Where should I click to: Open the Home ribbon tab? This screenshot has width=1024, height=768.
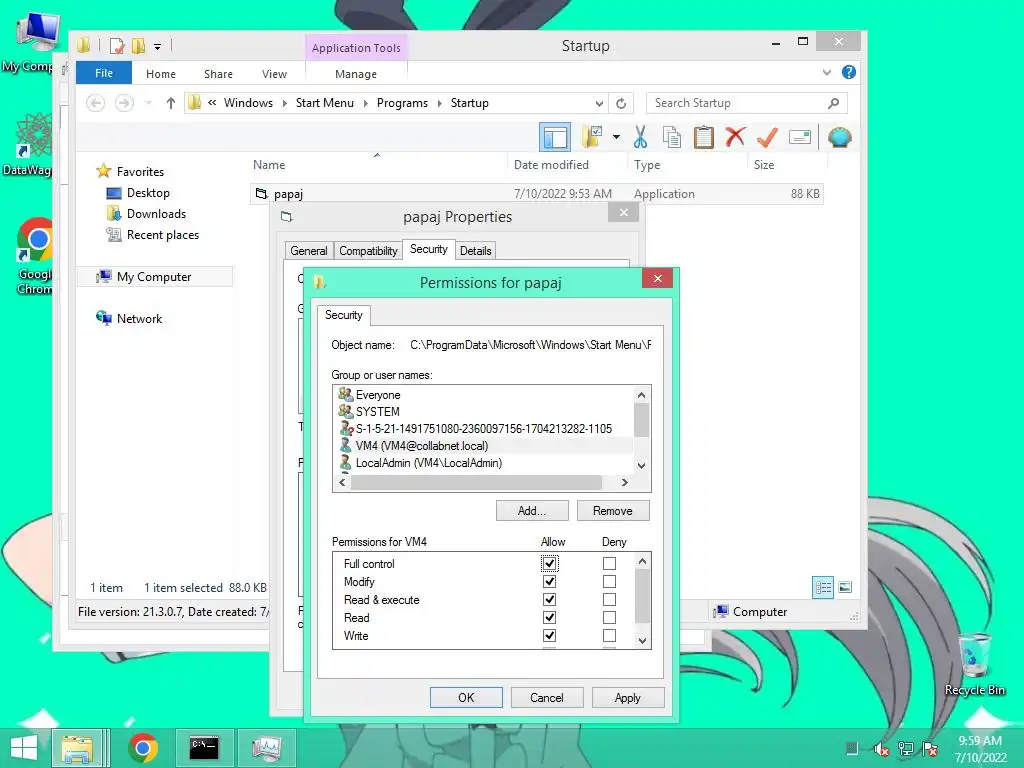tap(161, 74)
